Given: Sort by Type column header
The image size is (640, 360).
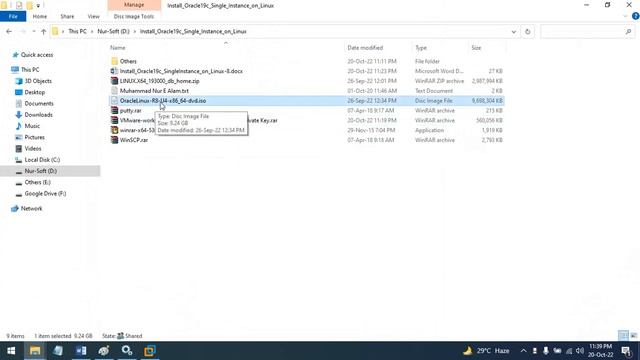Looking at the screenshot, I should (421, 48).
